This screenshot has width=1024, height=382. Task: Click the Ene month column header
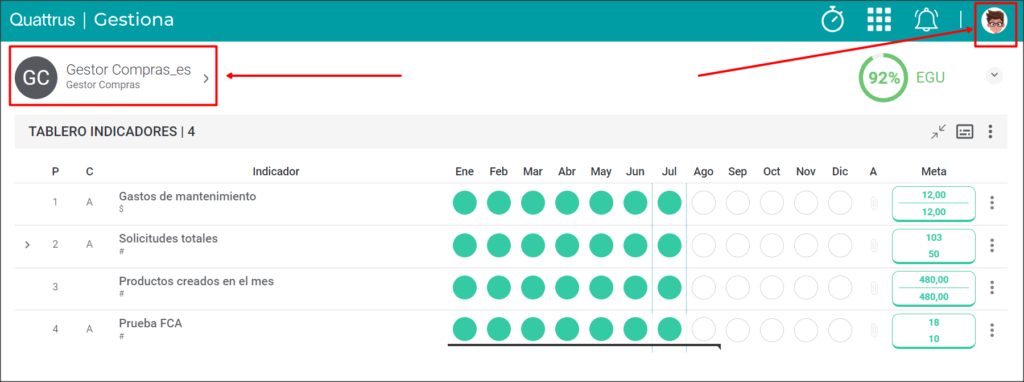pos(464,172)
